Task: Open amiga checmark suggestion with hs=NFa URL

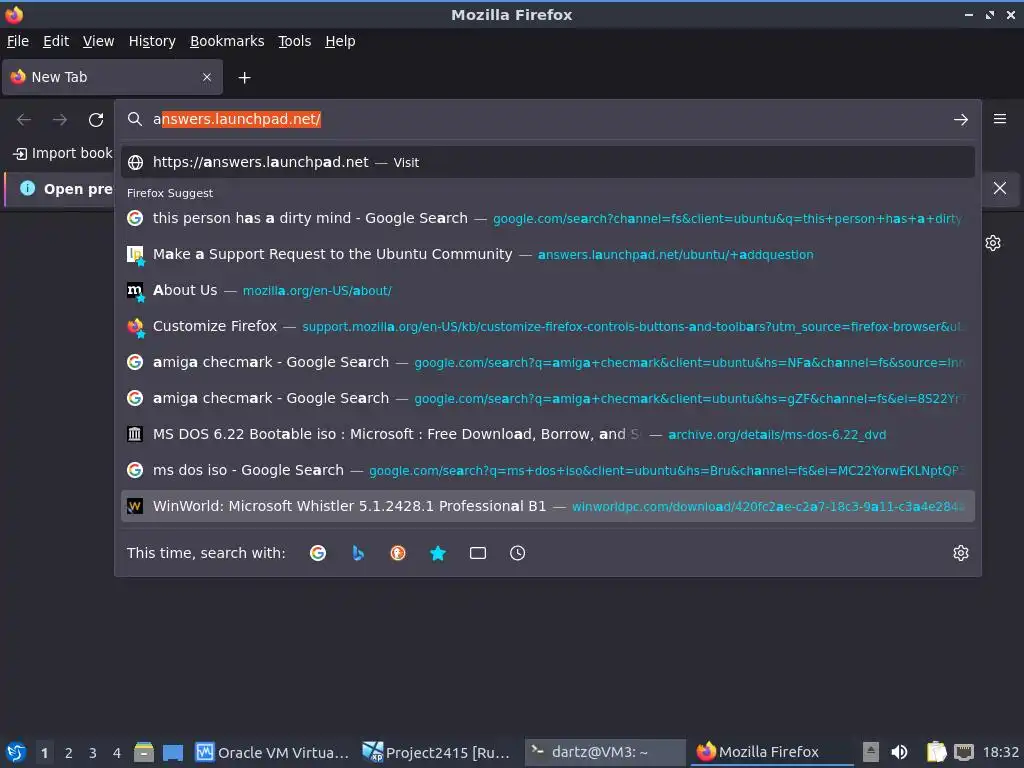Action: pyautogui.click(x=547, y=362)
